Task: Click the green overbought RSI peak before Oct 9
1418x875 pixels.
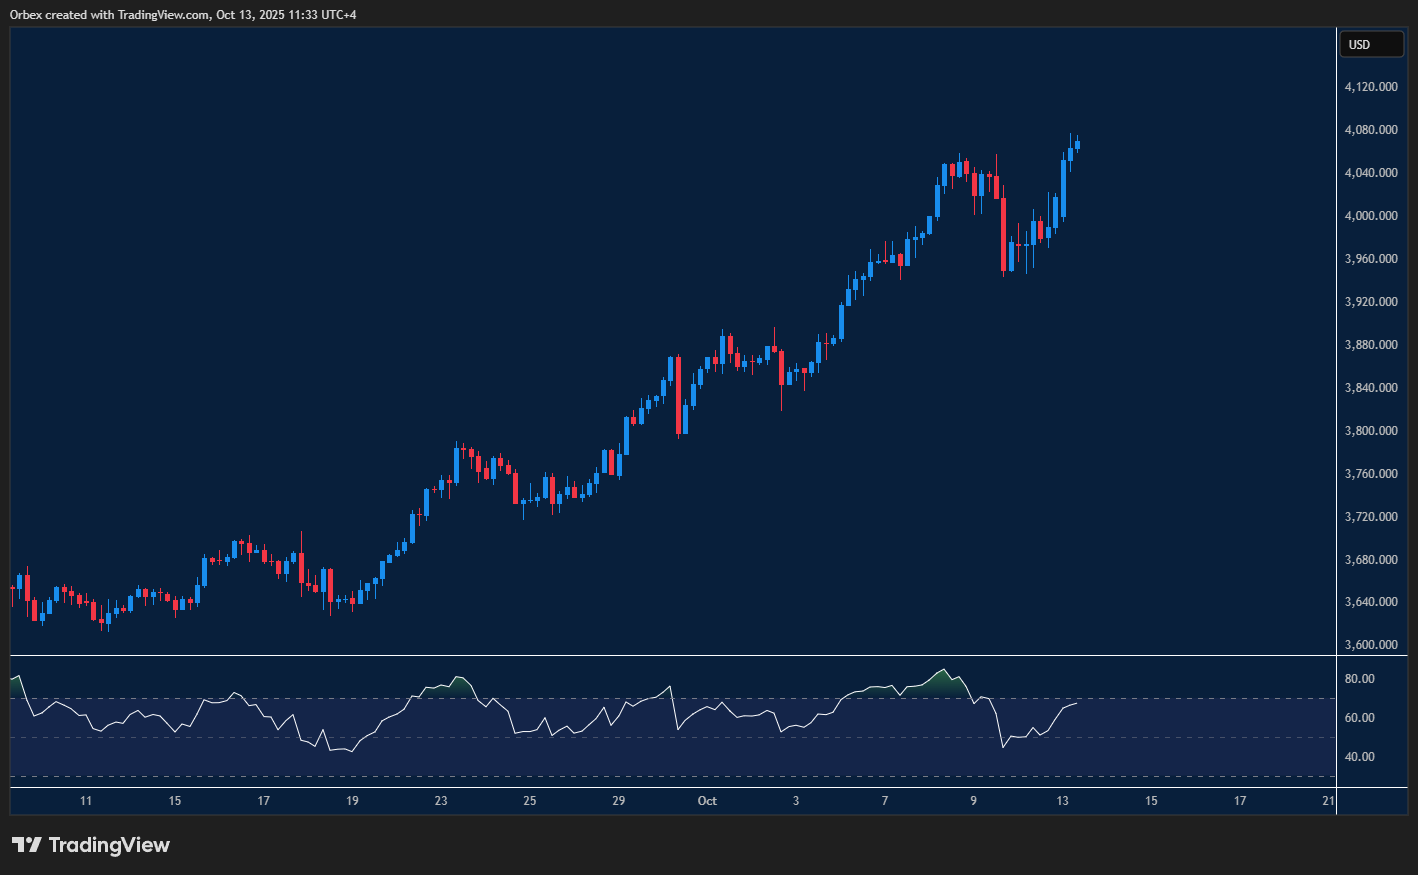Action: [x=941, y=679]
